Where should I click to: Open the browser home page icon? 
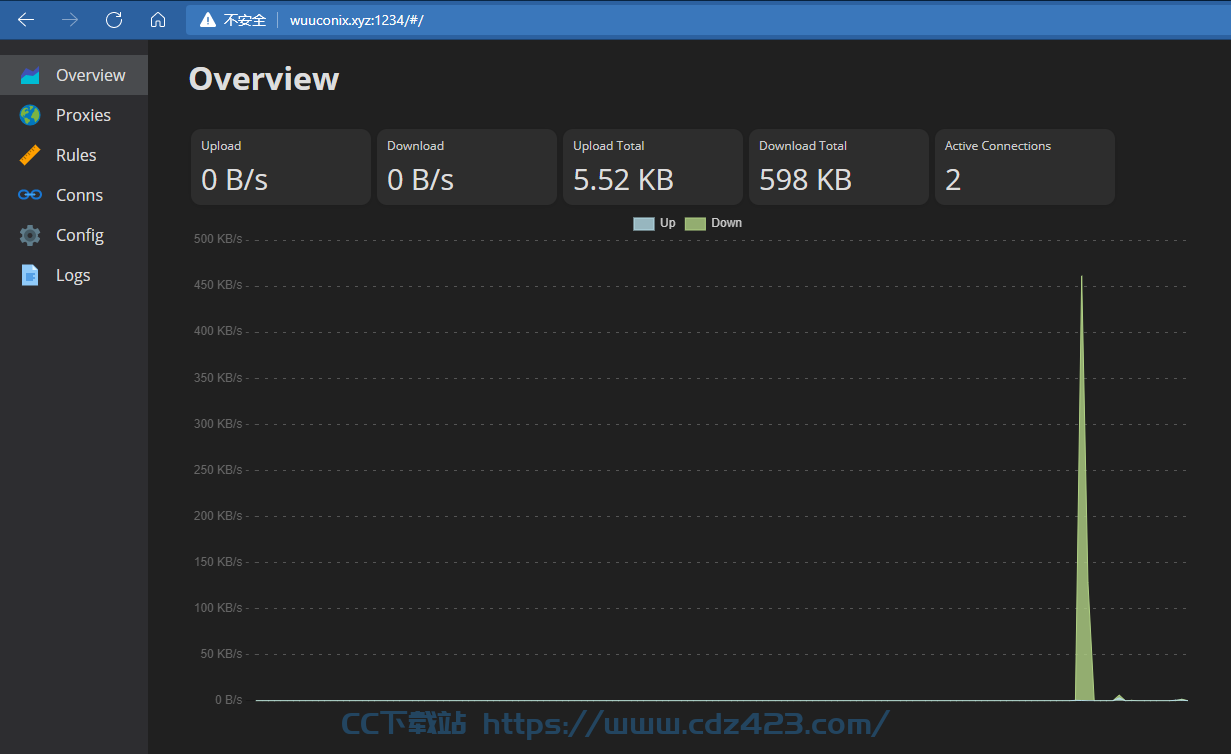click(158, 20)
